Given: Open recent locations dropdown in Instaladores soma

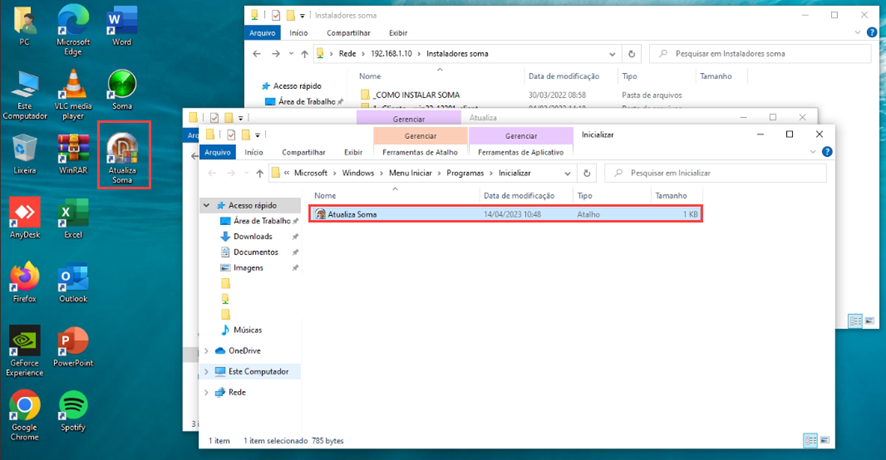Looking at the screenshot, I should pyautogui.click(x=291, y=54).
